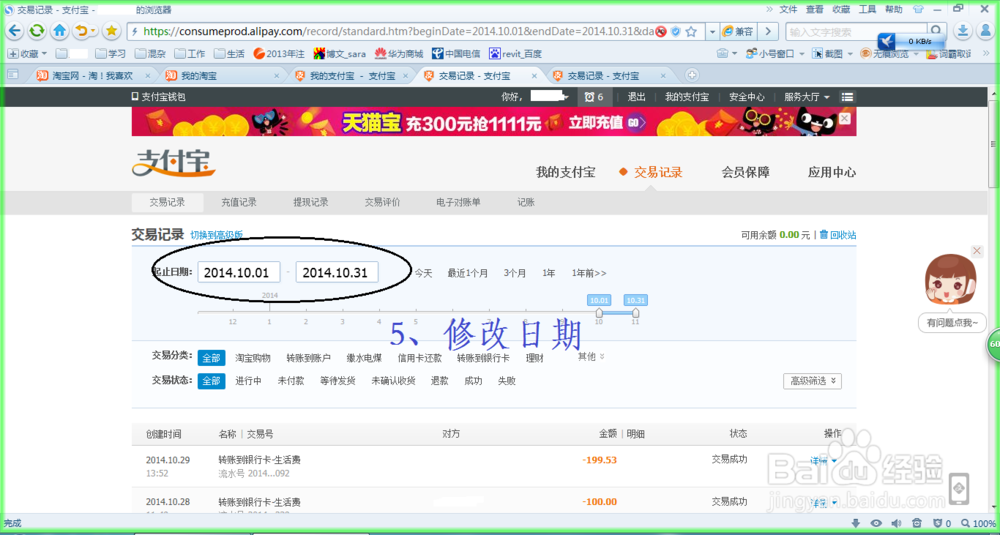Select the 转账到账户 transaction category
Image resolution: width=1000 pixels, height=535 pixels.
tap(308, 358)
